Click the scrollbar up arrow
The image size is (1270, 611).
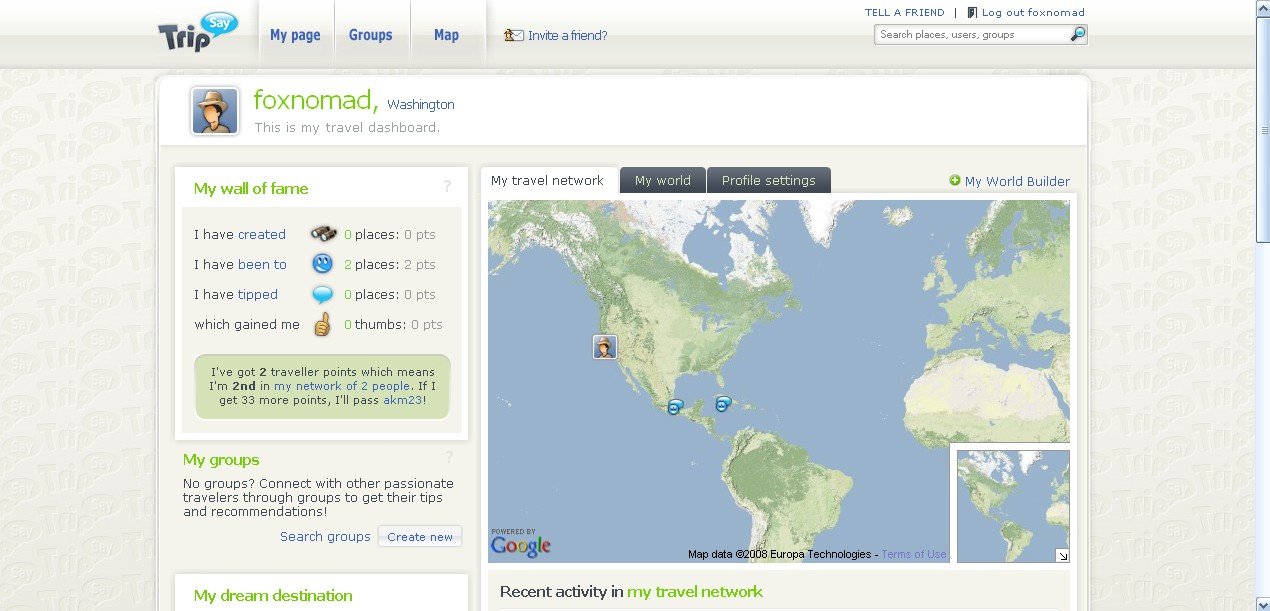pos(1262,8)
